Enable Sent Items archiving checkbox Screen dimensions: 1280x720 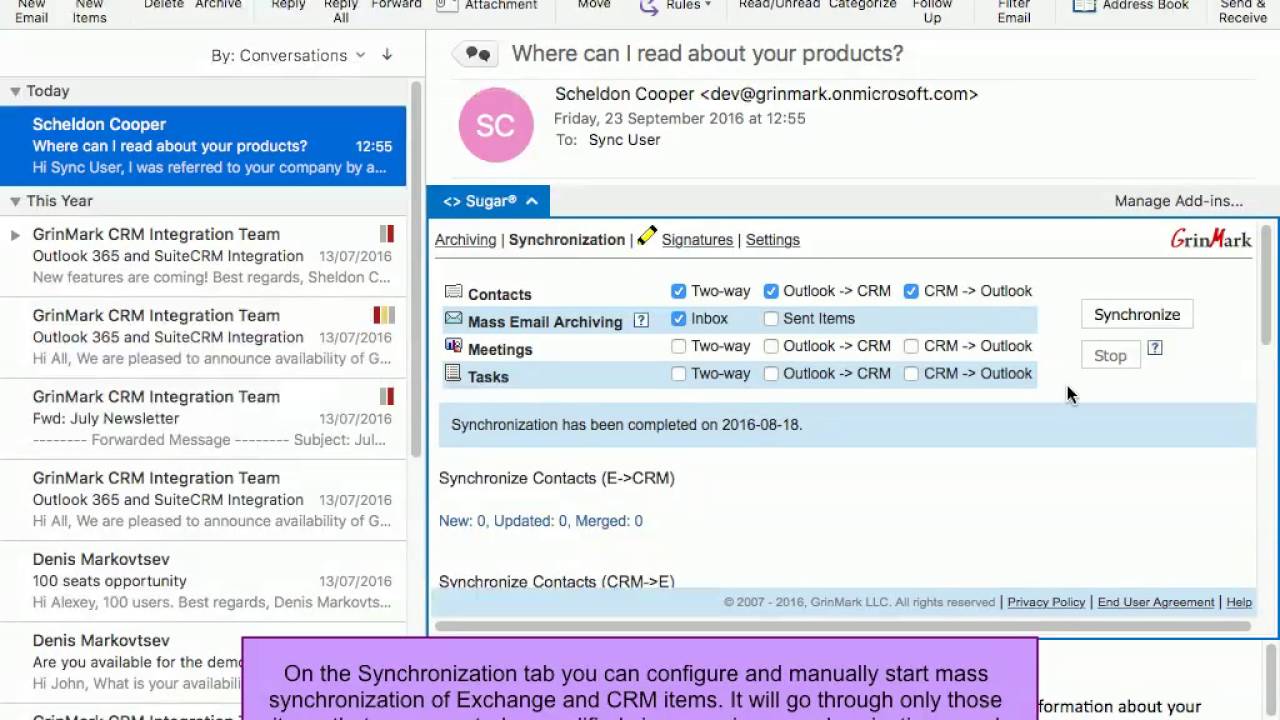click(771, 319)
